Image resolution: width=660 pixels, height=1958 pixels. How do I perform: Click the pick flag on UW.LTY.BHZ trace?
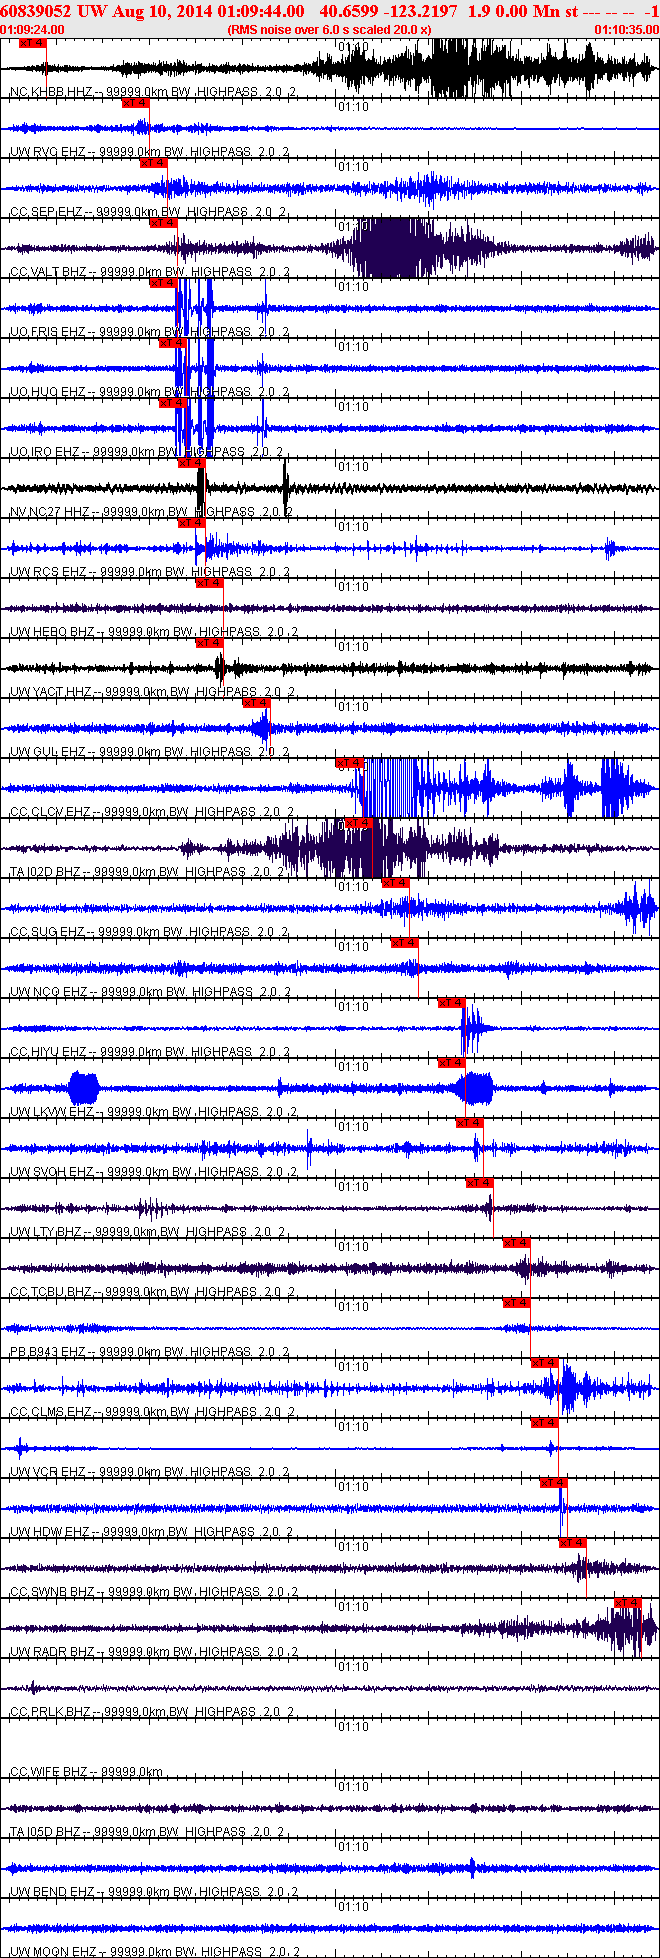pos(480,1183)
